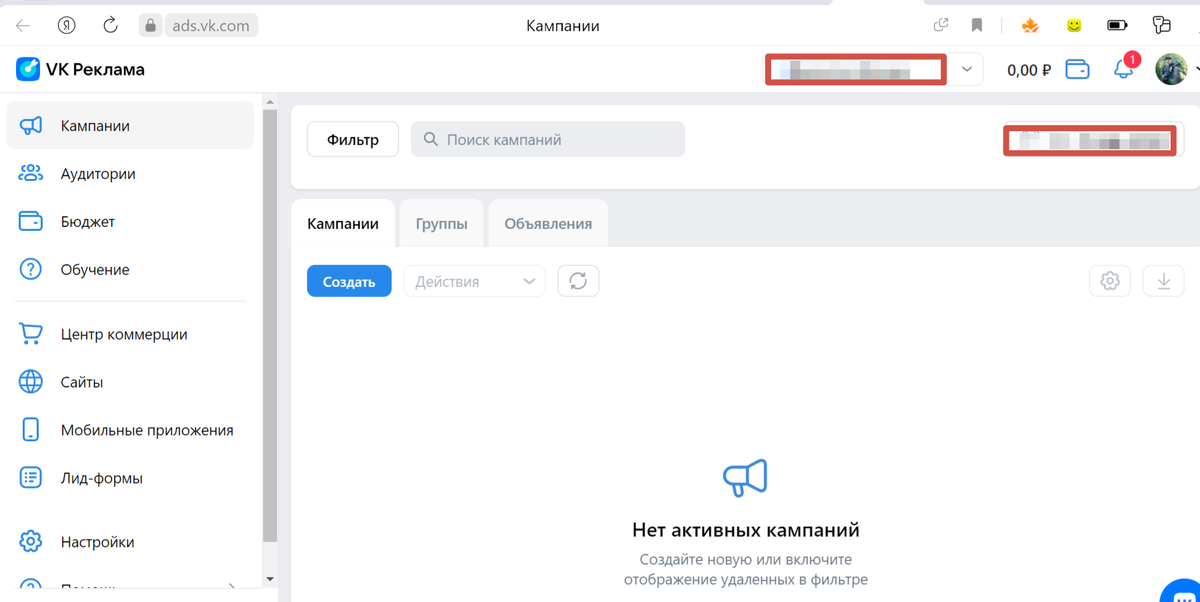
Task: Click the browser share page icon
Action: tap(941, 25)
